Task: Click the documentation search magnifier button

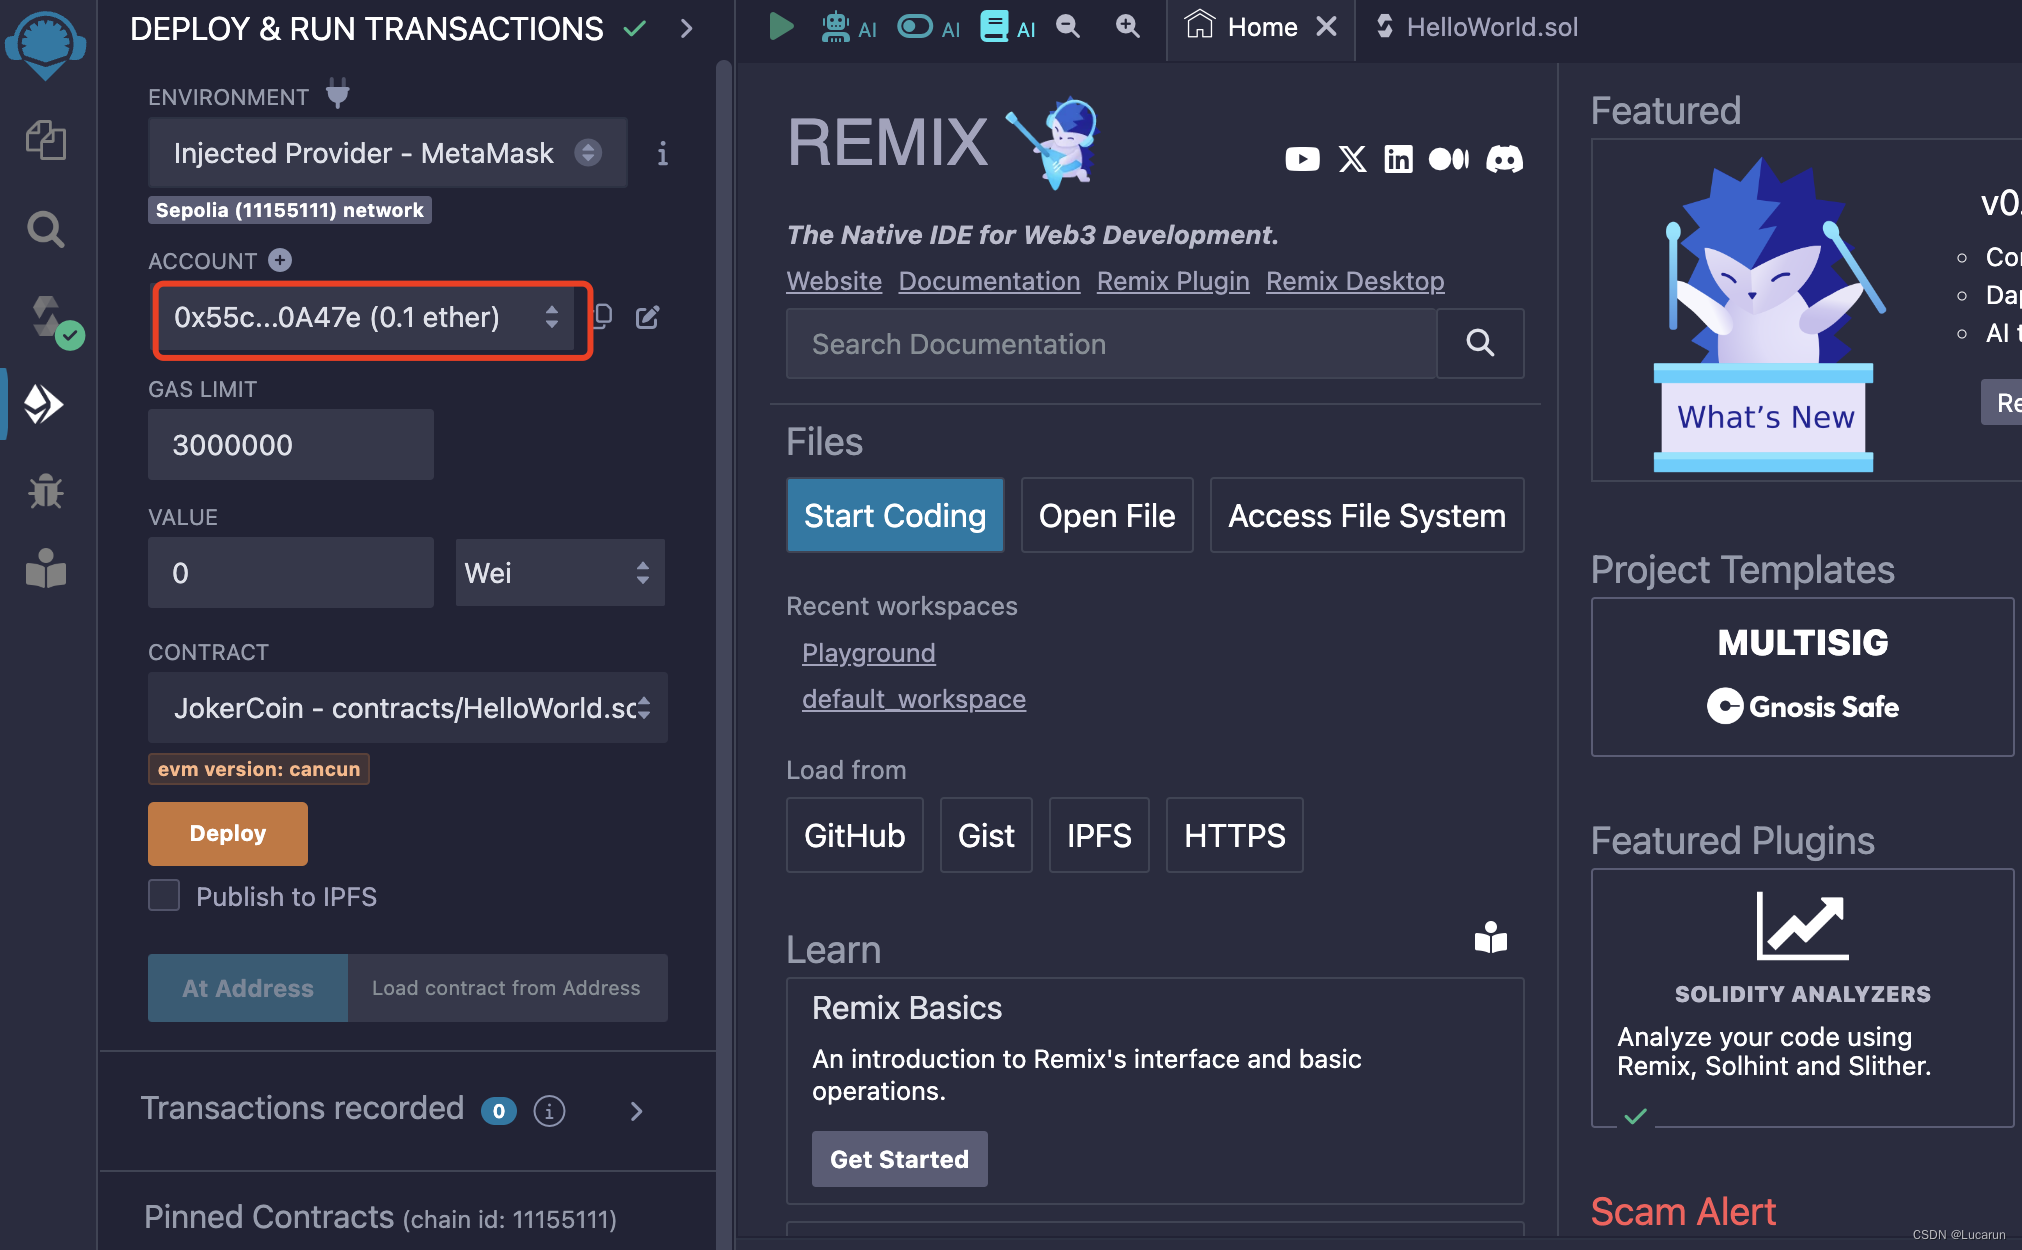Action: point(1480,344)
